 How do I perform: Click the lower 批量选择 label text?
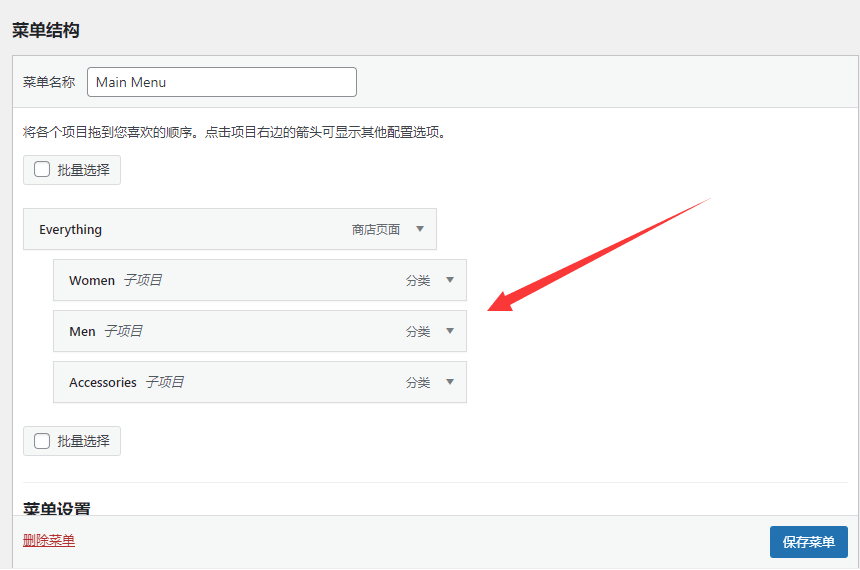coord(83,441)
